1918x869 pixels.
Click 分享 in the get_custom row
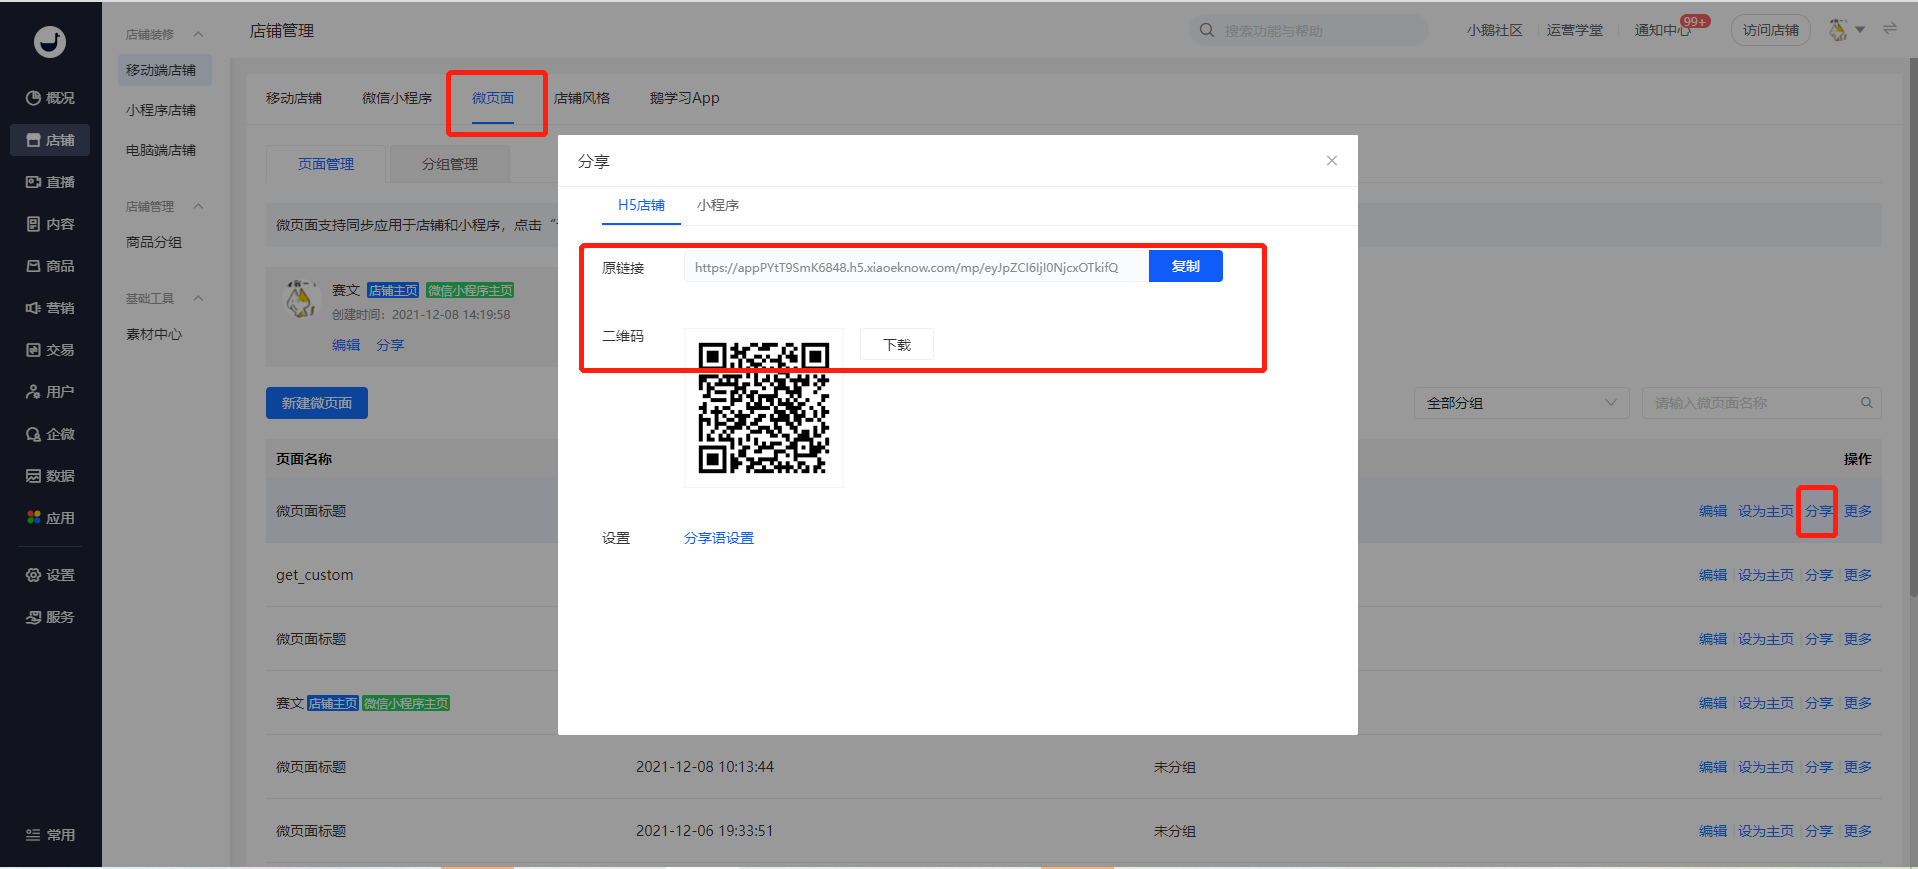pyautogui.click(x=1819, y=575)
